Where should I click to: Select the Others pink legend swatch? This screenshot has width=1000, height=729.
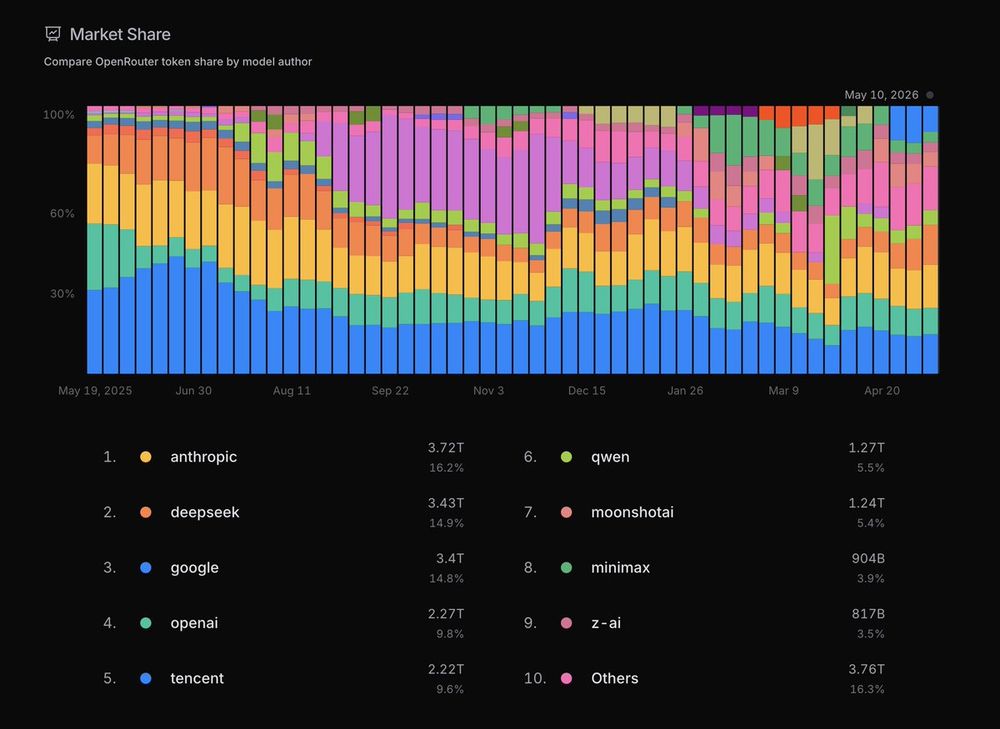point(566,679)
